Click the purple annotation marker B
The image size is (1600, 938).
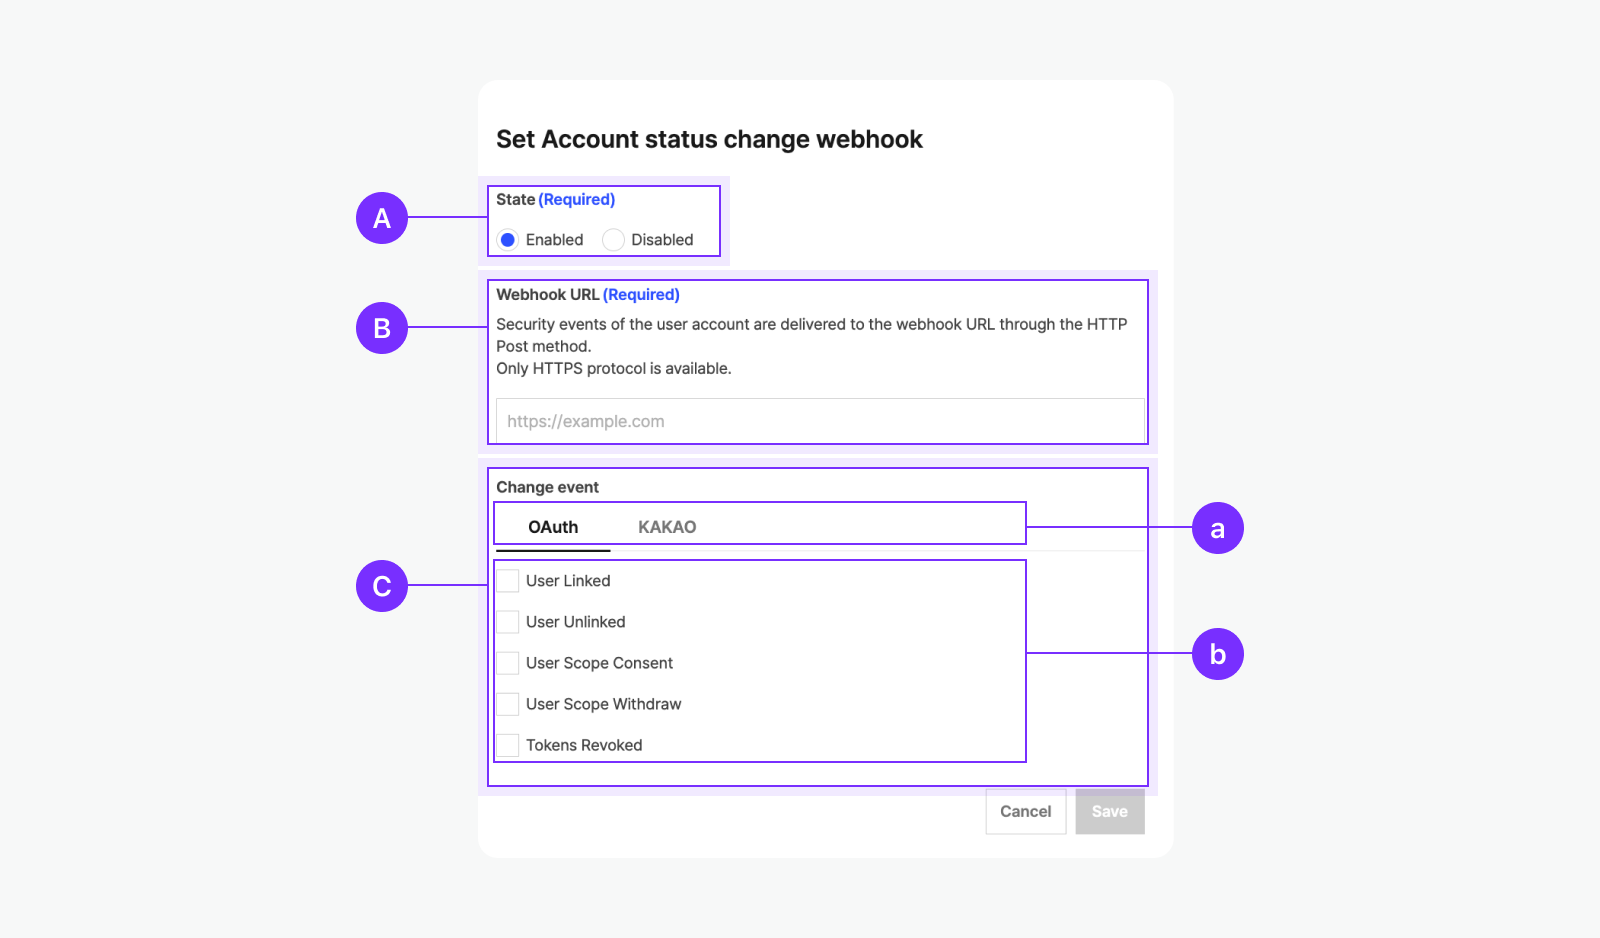pos(382,328)
